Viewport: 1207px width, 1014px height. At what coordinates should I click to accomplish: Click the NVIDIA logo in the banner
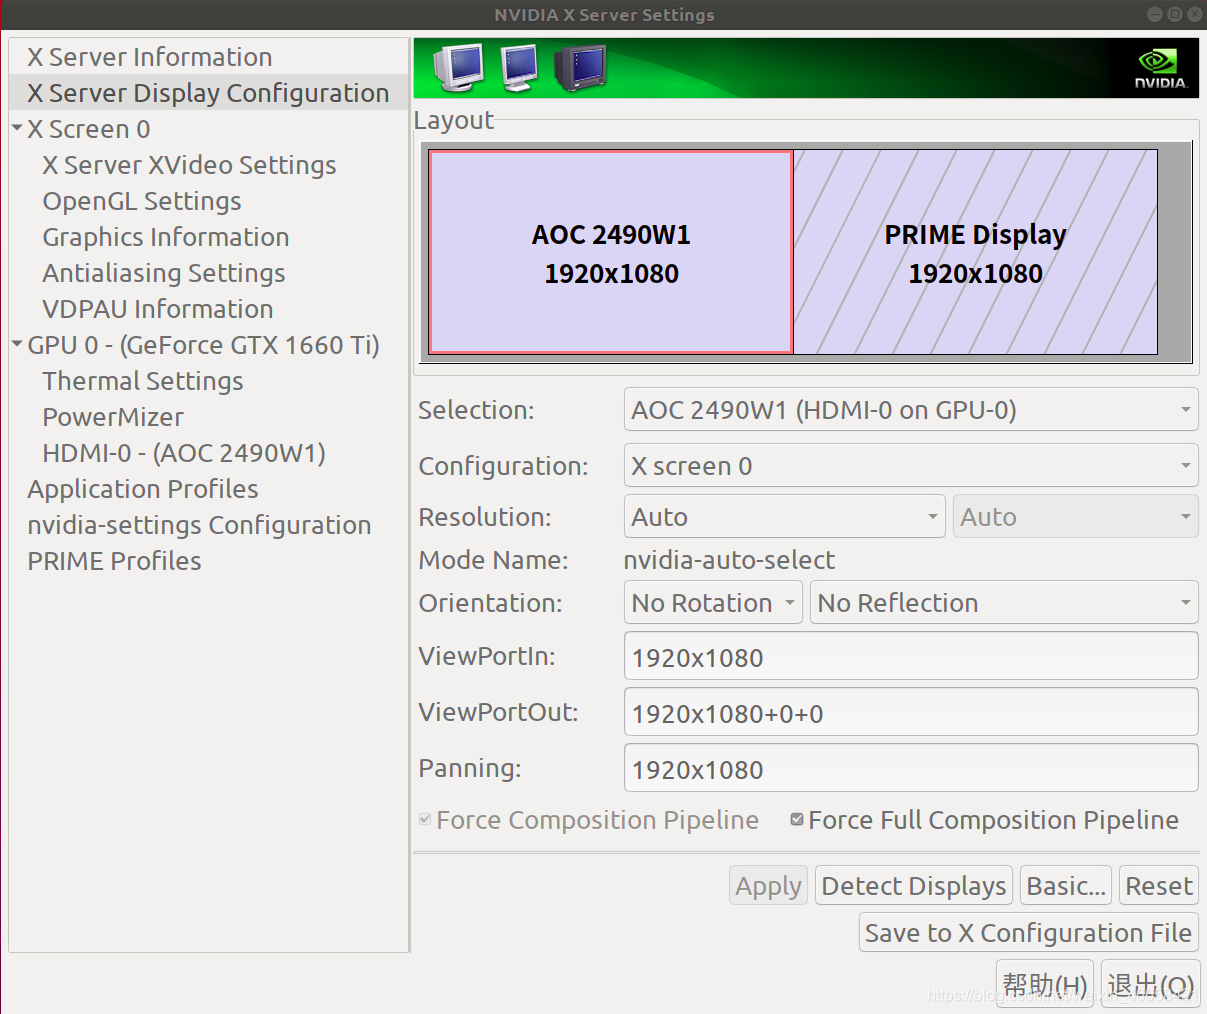click(x=1160, y=68)
